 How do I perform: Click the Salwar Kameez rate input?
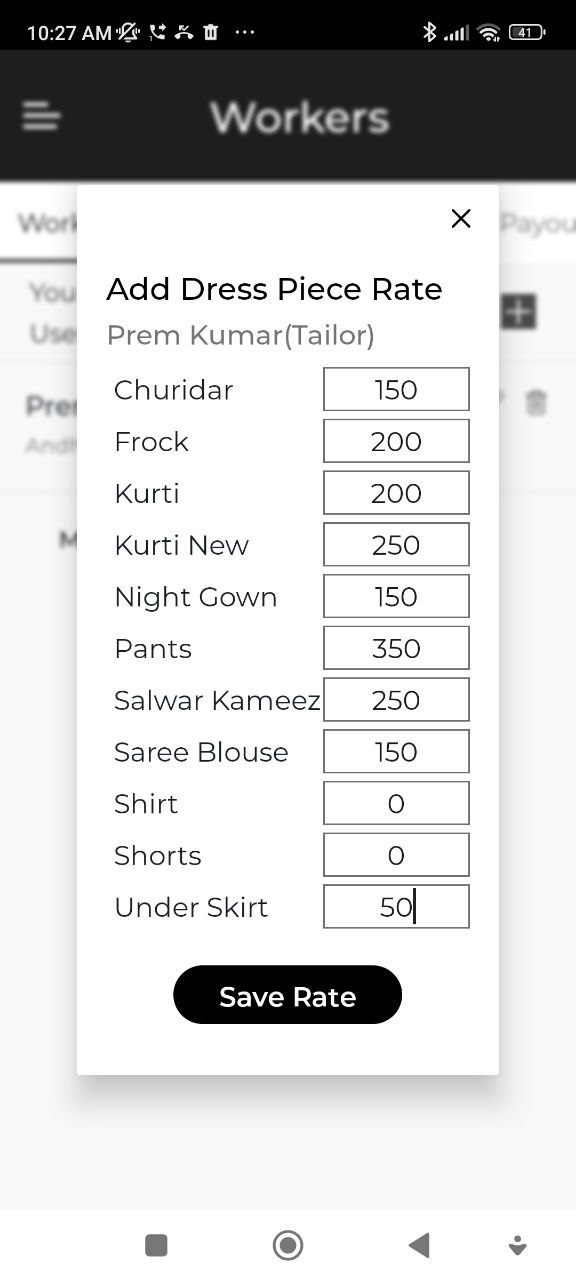click(x=396, y=699)
